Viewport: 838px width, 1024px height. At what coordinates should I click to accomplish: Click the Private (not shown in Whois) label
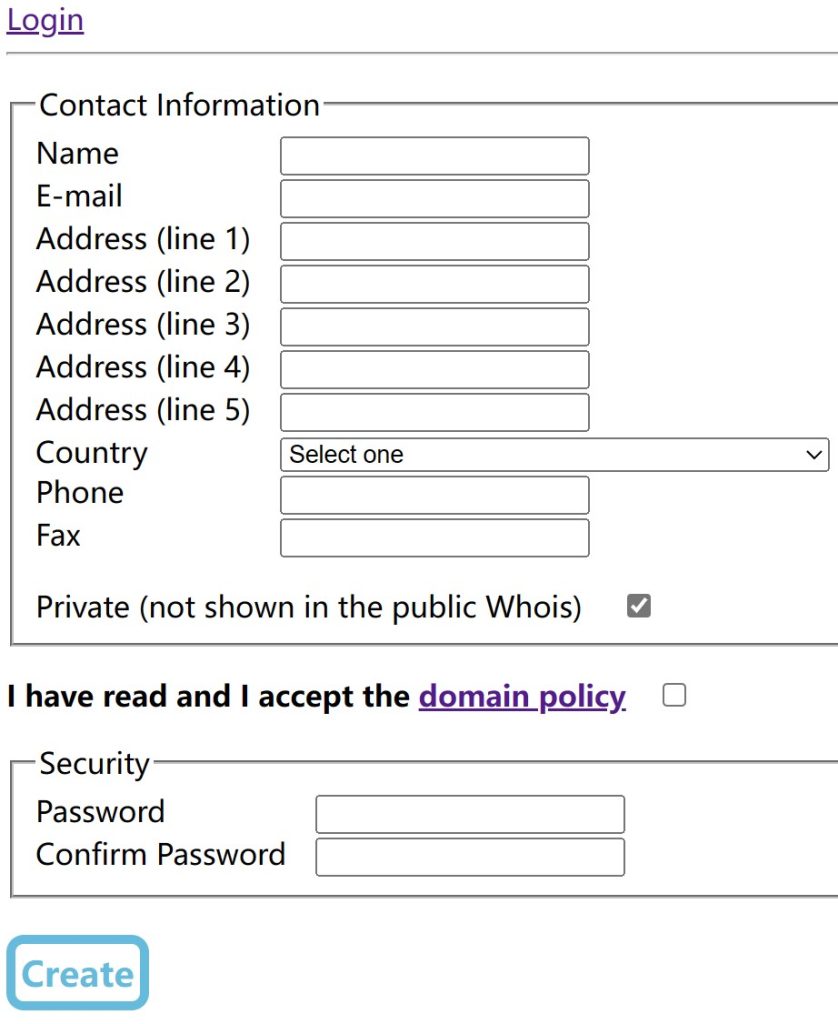308,608
